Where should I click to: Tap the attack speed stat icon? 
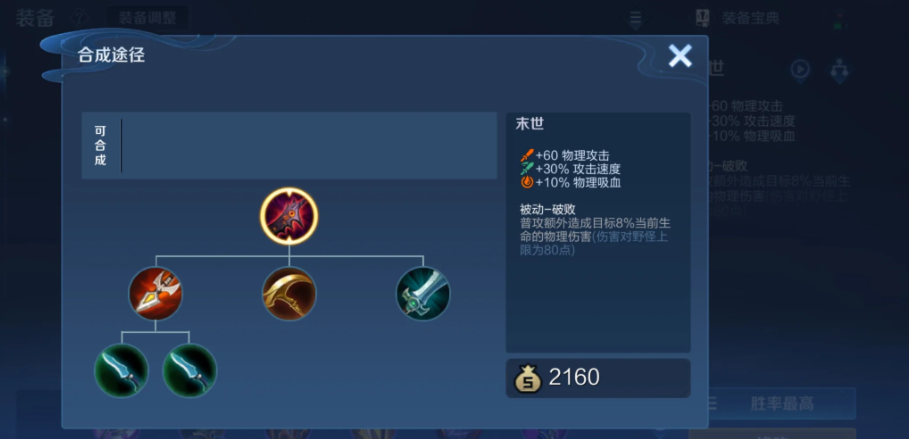click(527, 169)
